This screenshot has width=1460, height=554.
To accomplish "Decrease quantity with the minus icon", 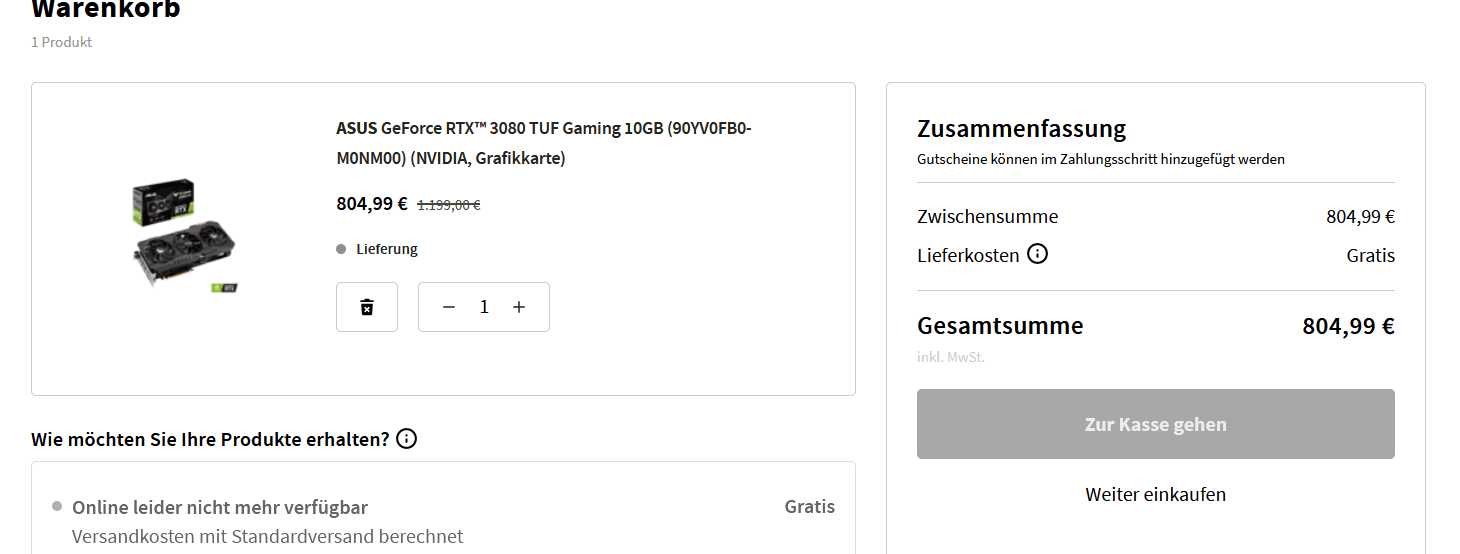I will (449, 307).
